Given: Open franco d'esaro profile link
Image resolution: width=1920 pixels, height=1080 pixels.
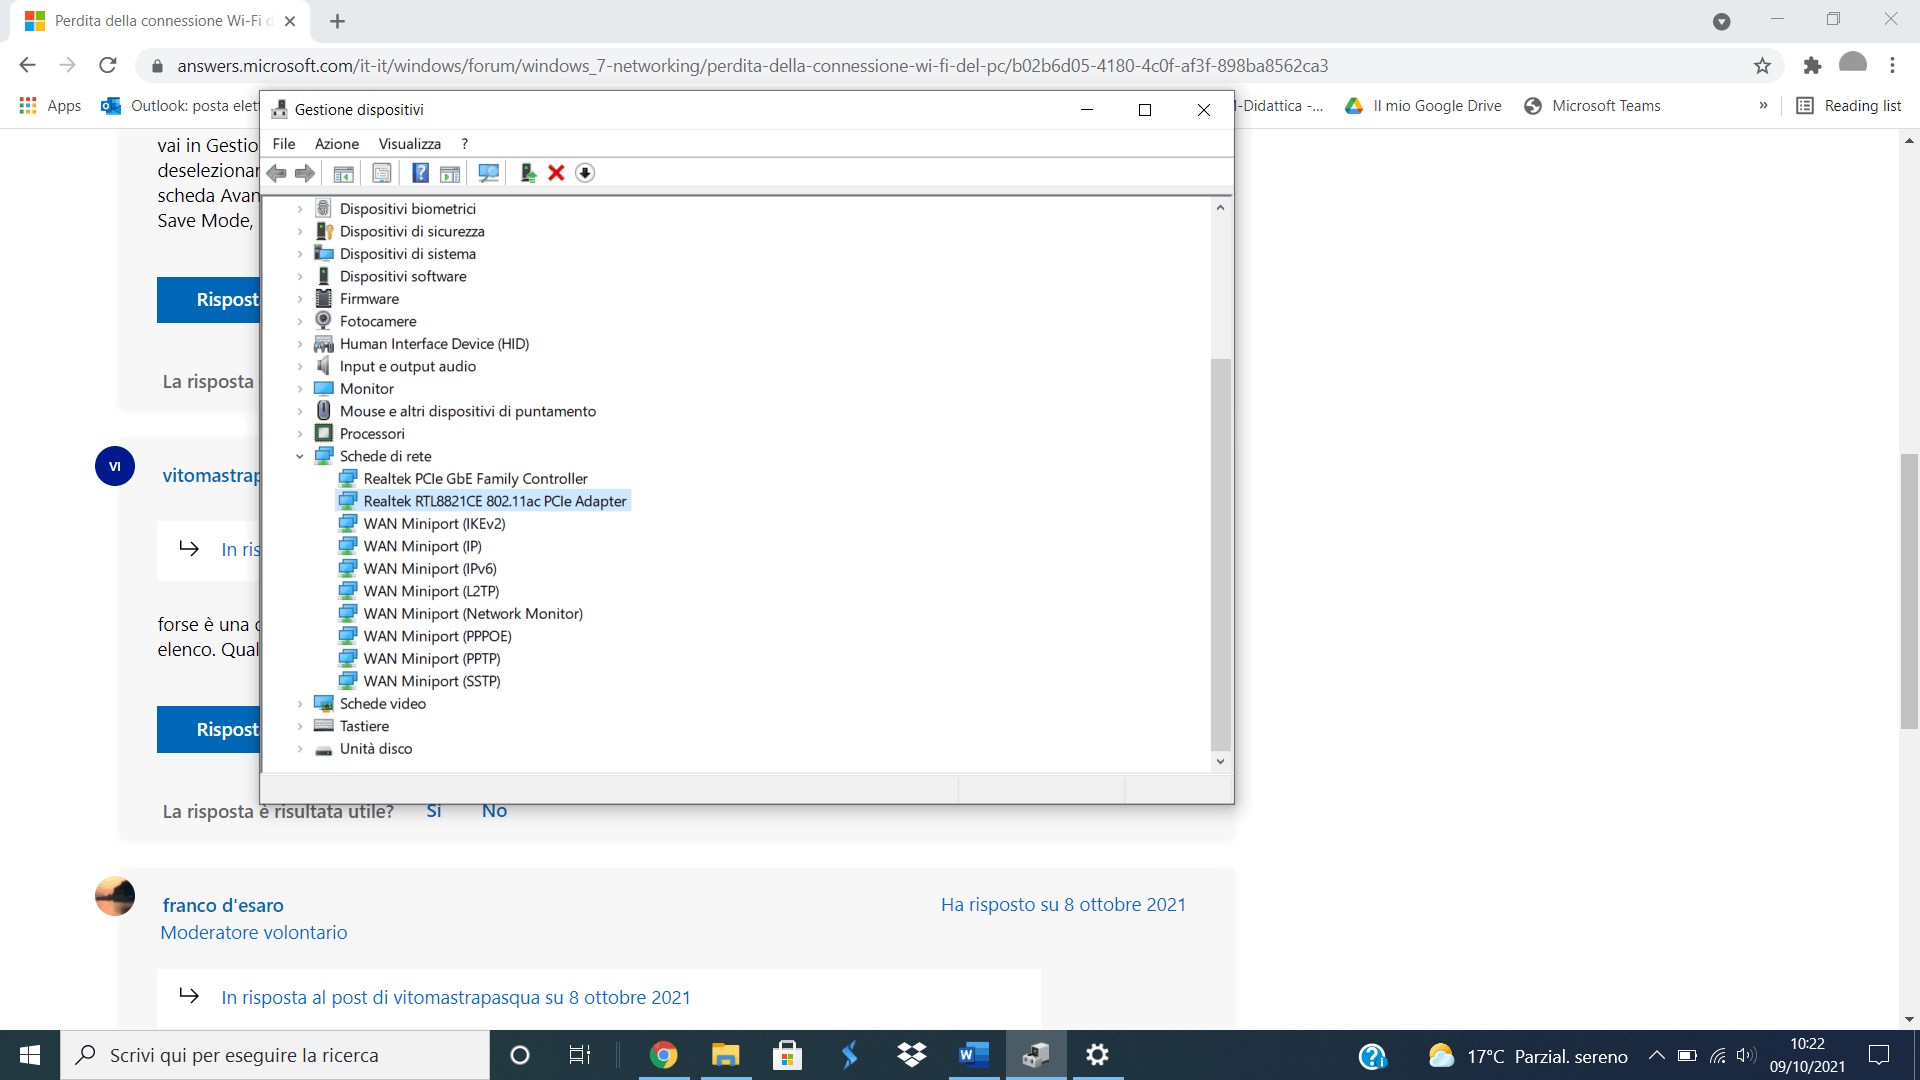Looking at the screenshot, I should point(223,905).
